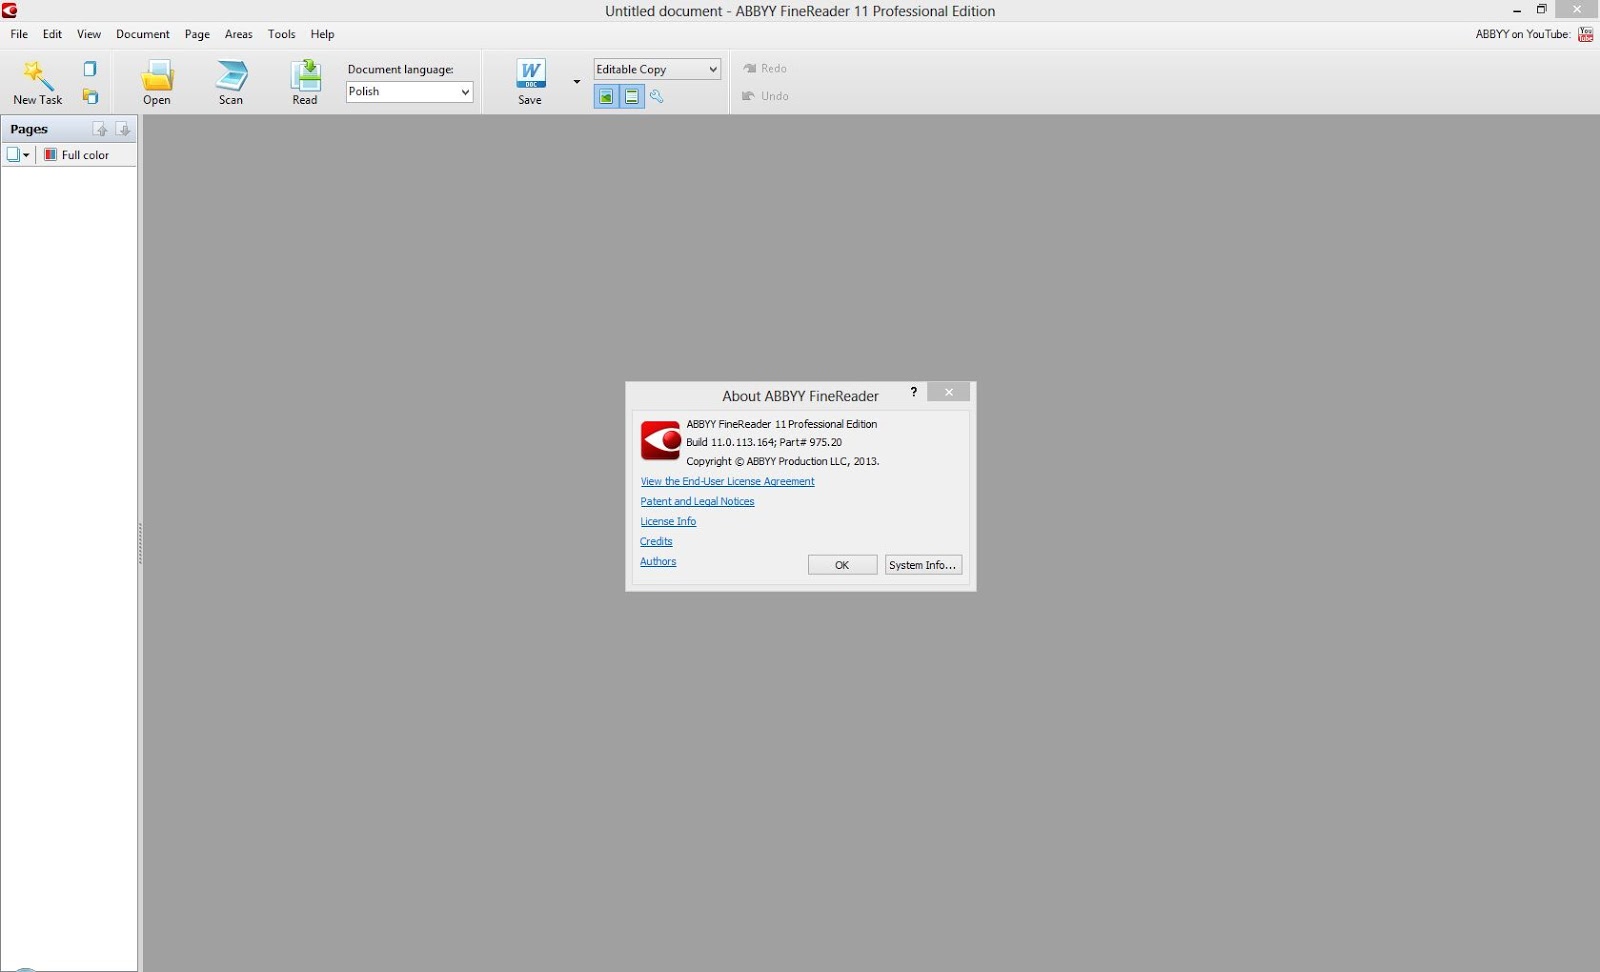This screenshot has height=972, width=1600.
Task: Restore down the FineReader window
Action: 1542,10
